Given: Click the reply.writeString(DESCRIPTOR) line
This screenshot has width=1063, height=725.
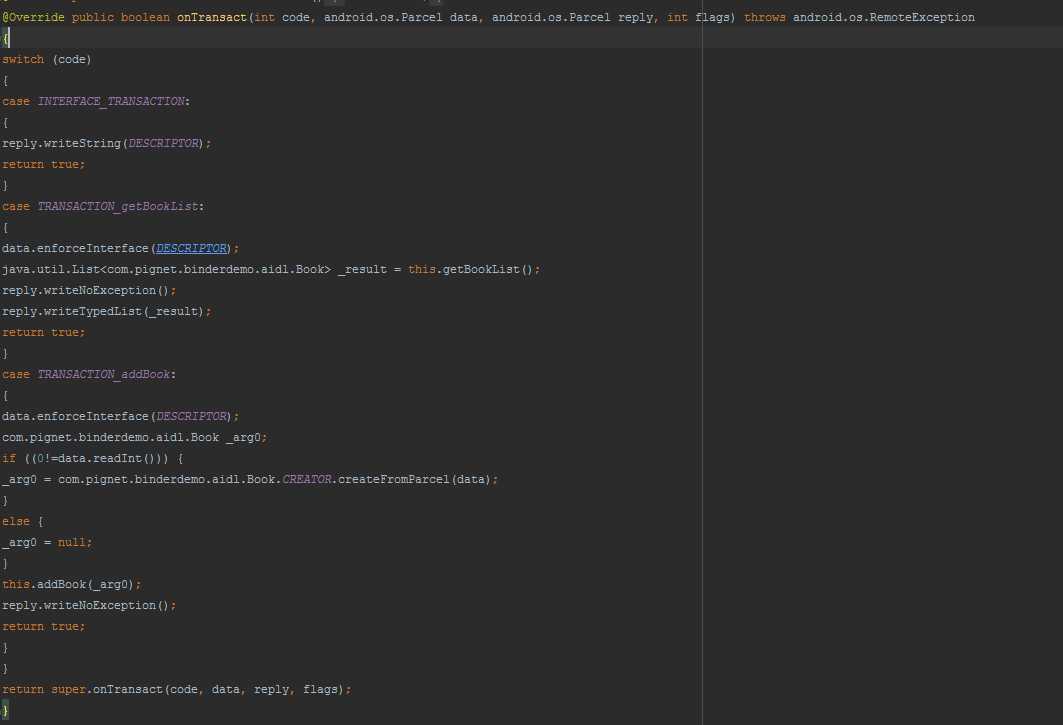Looking at the screenshot, I should [x=106, y=143].
